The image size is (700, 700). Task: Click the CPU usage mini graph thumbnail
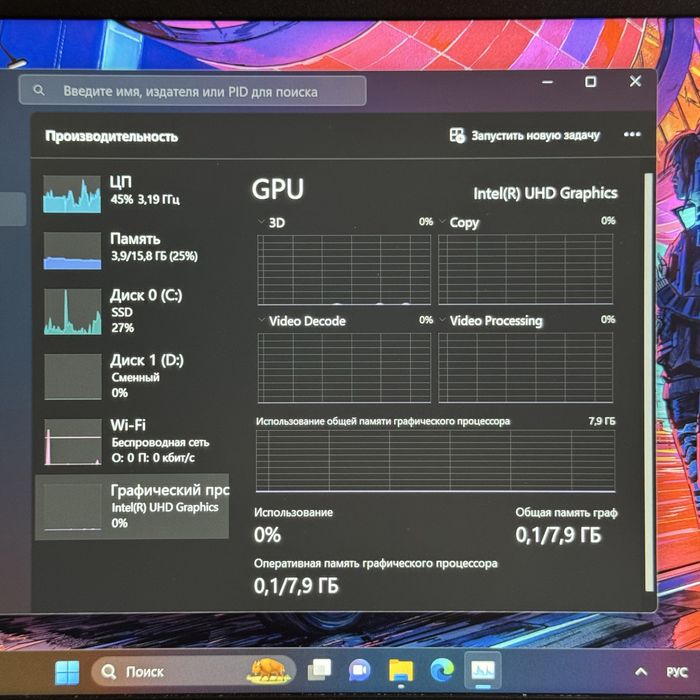(x=72, y=194)
